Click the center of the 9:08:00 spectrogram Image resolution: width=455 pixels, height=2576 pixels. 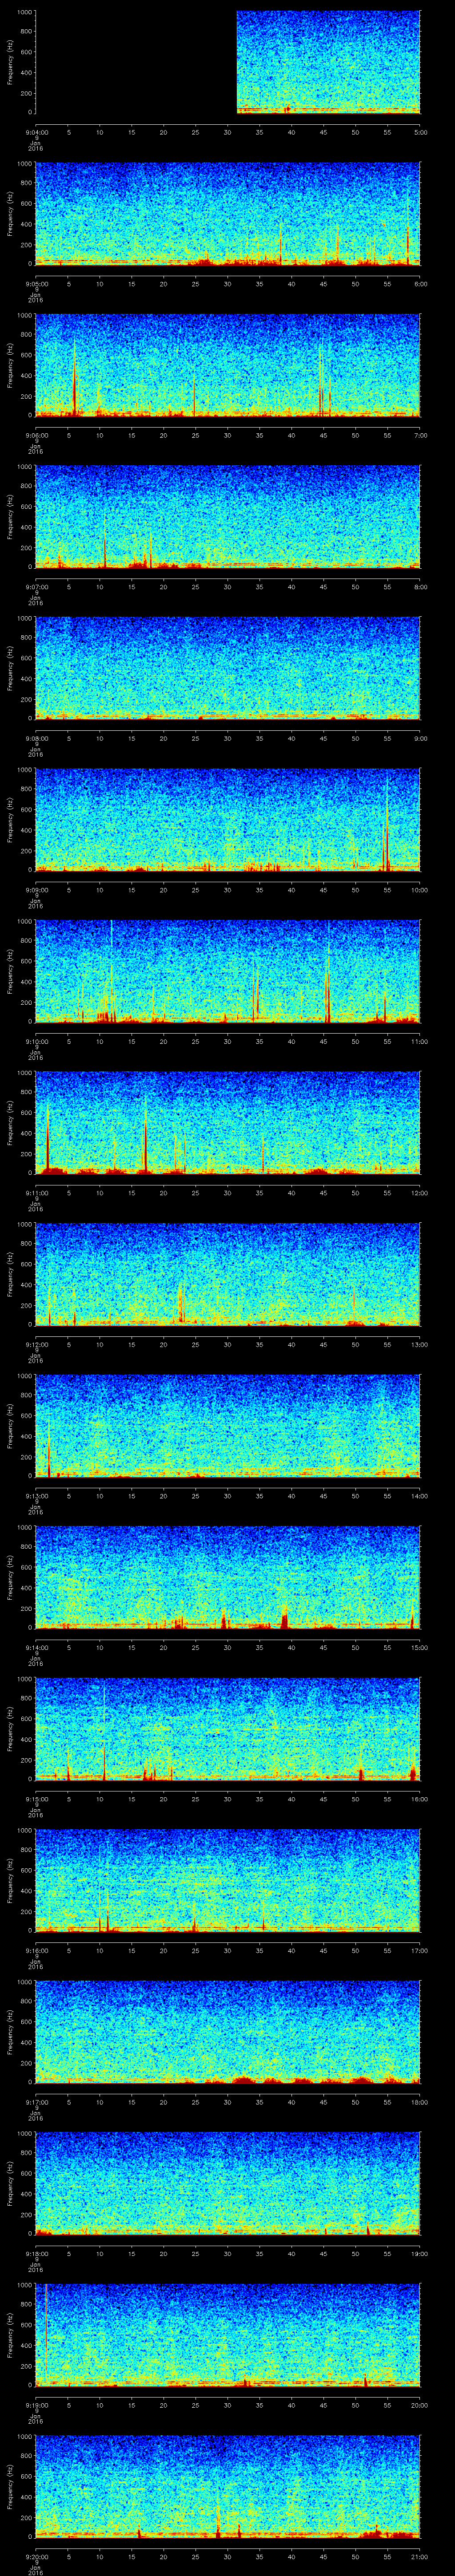(228, 667)
